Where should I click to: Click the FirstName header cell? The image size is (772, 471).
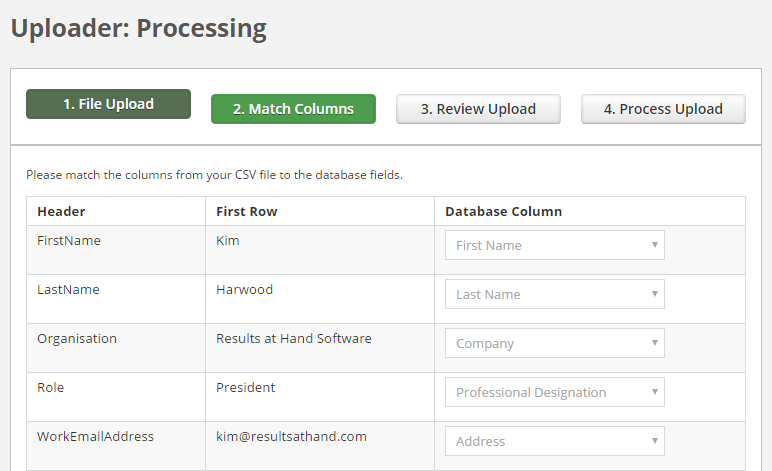[x=69, y=241]
